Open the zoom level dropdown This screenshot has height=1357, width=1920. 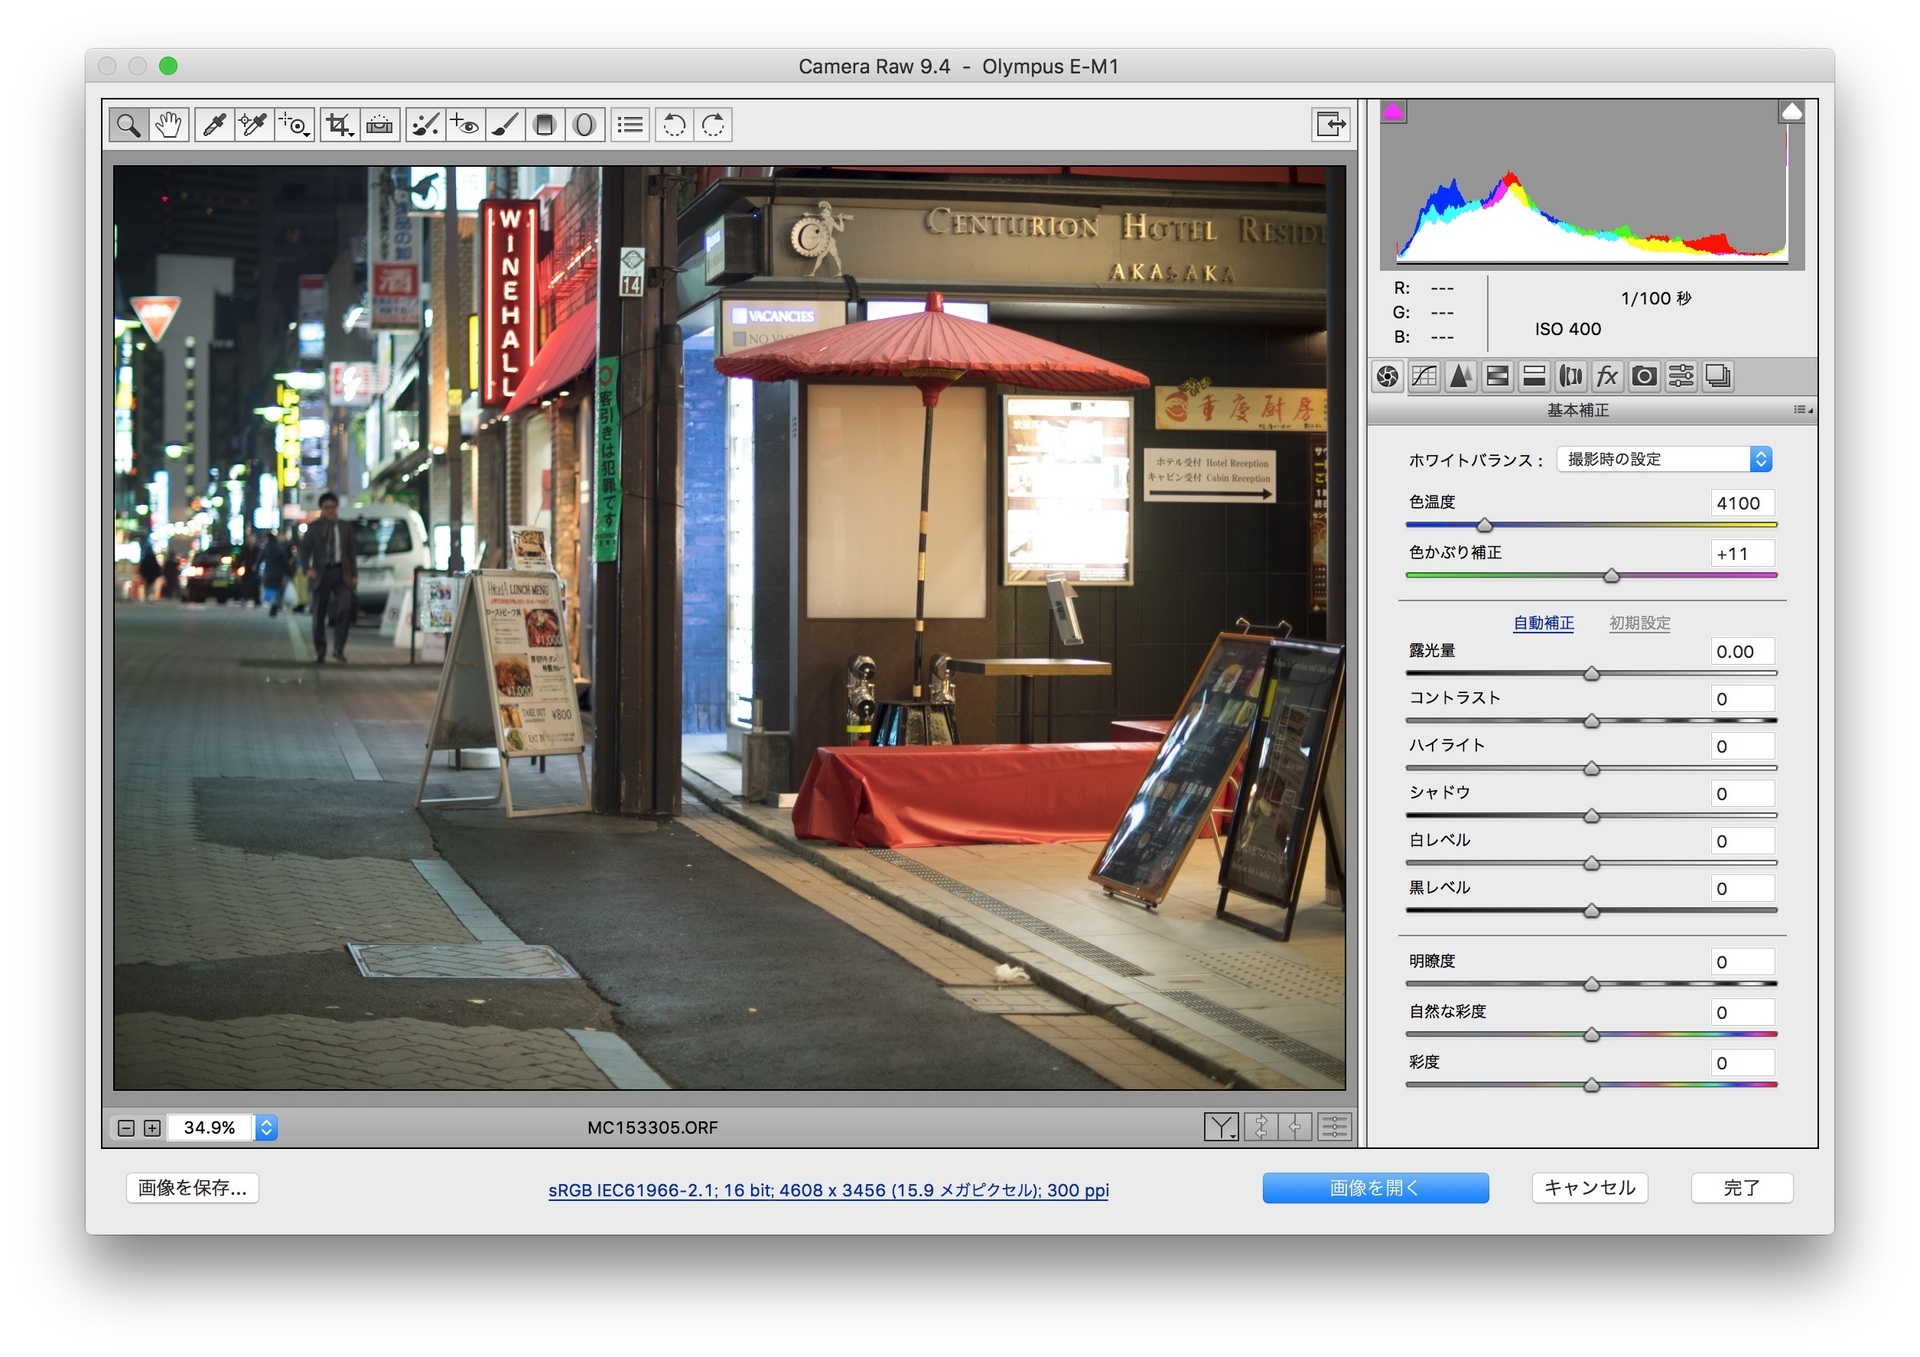tap(266, 1128)
